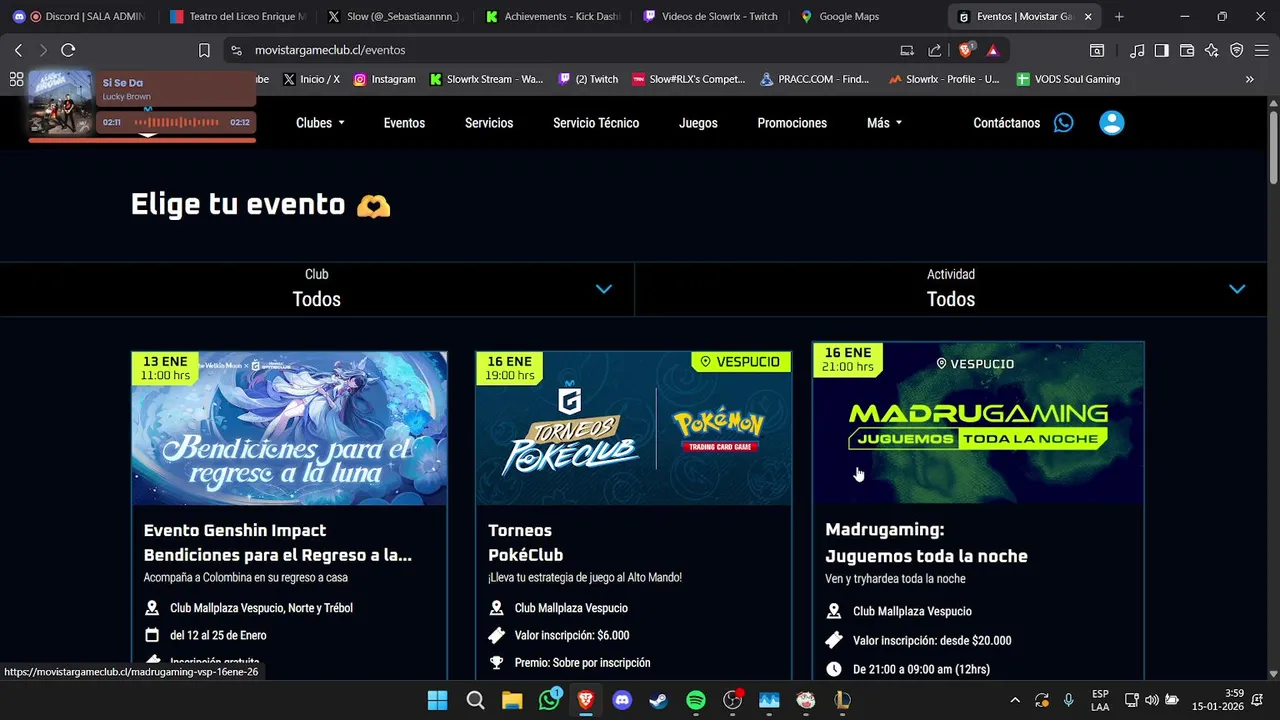Image resolution: width=1280 pixels, height=720 pixels.
Task: Click the install-app icon in address bar
Action: pos(907,50)
